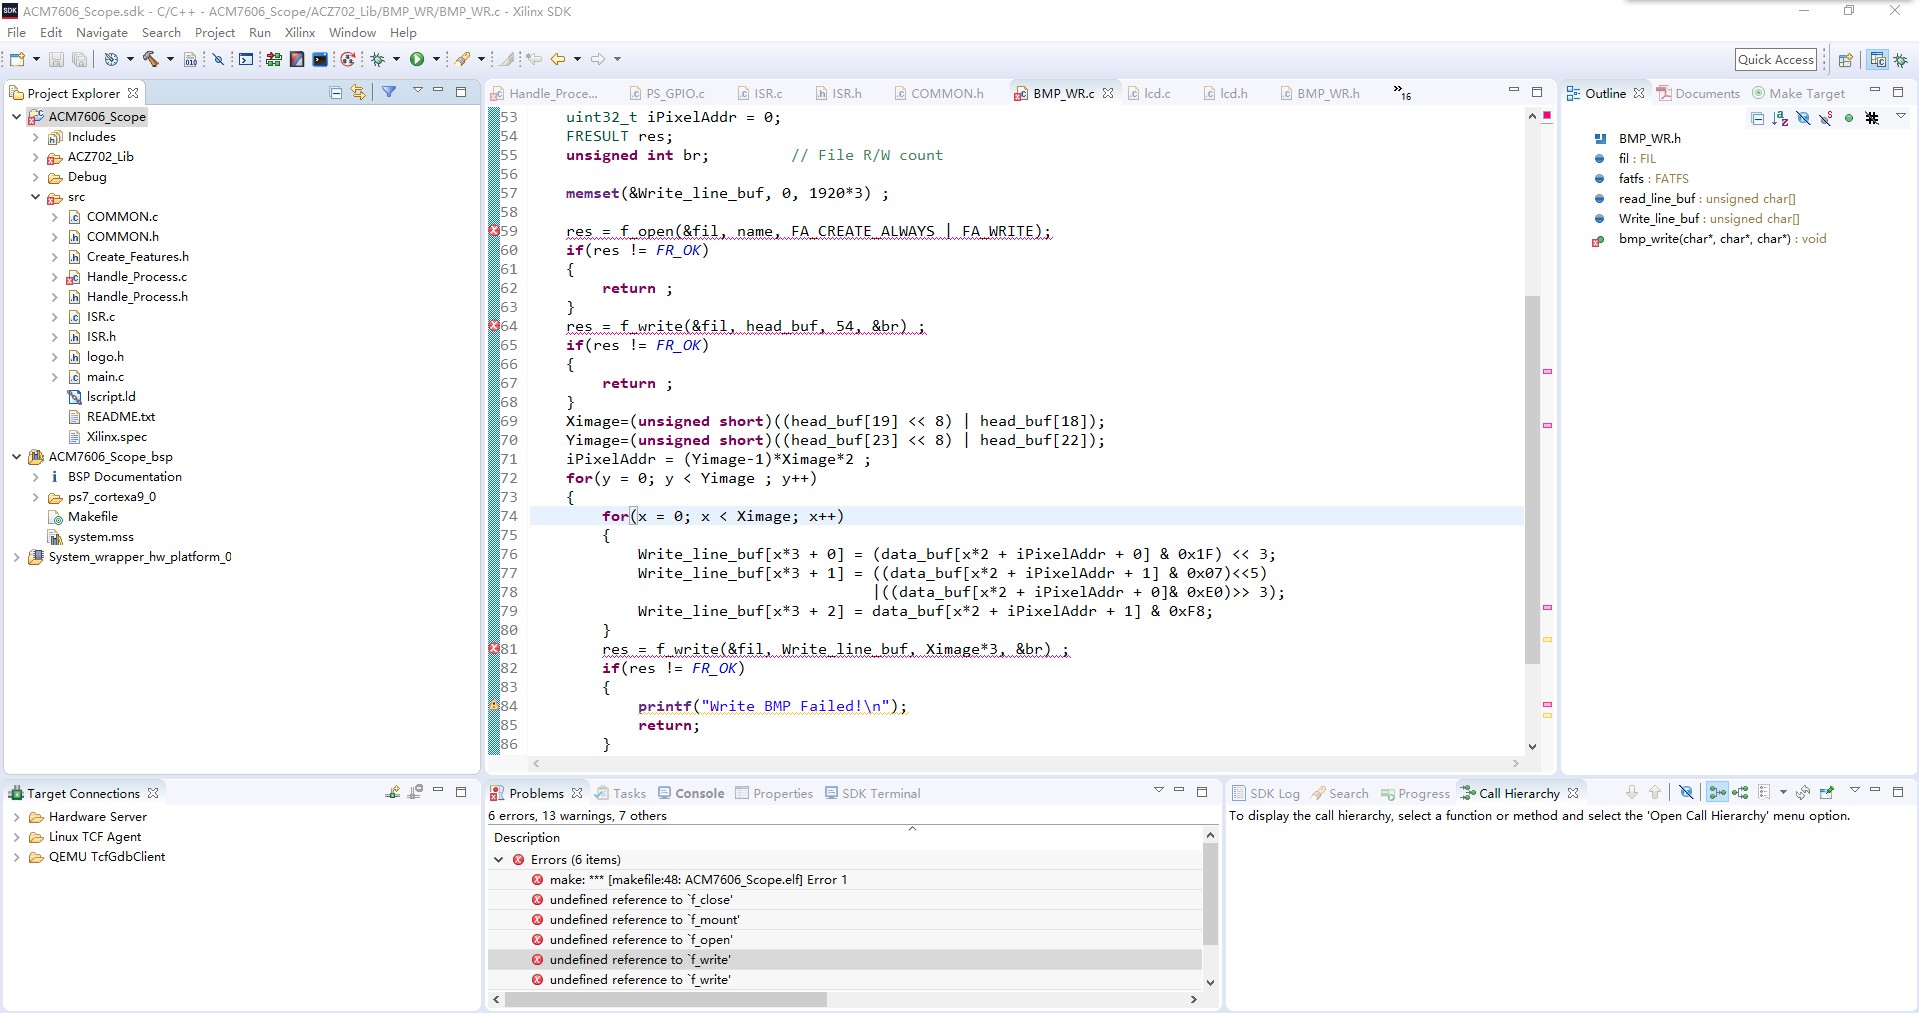This screenshot has width=1919, height=1013.
Task: Click the Quick Access search field
Action: click(x=1776, y=60)
